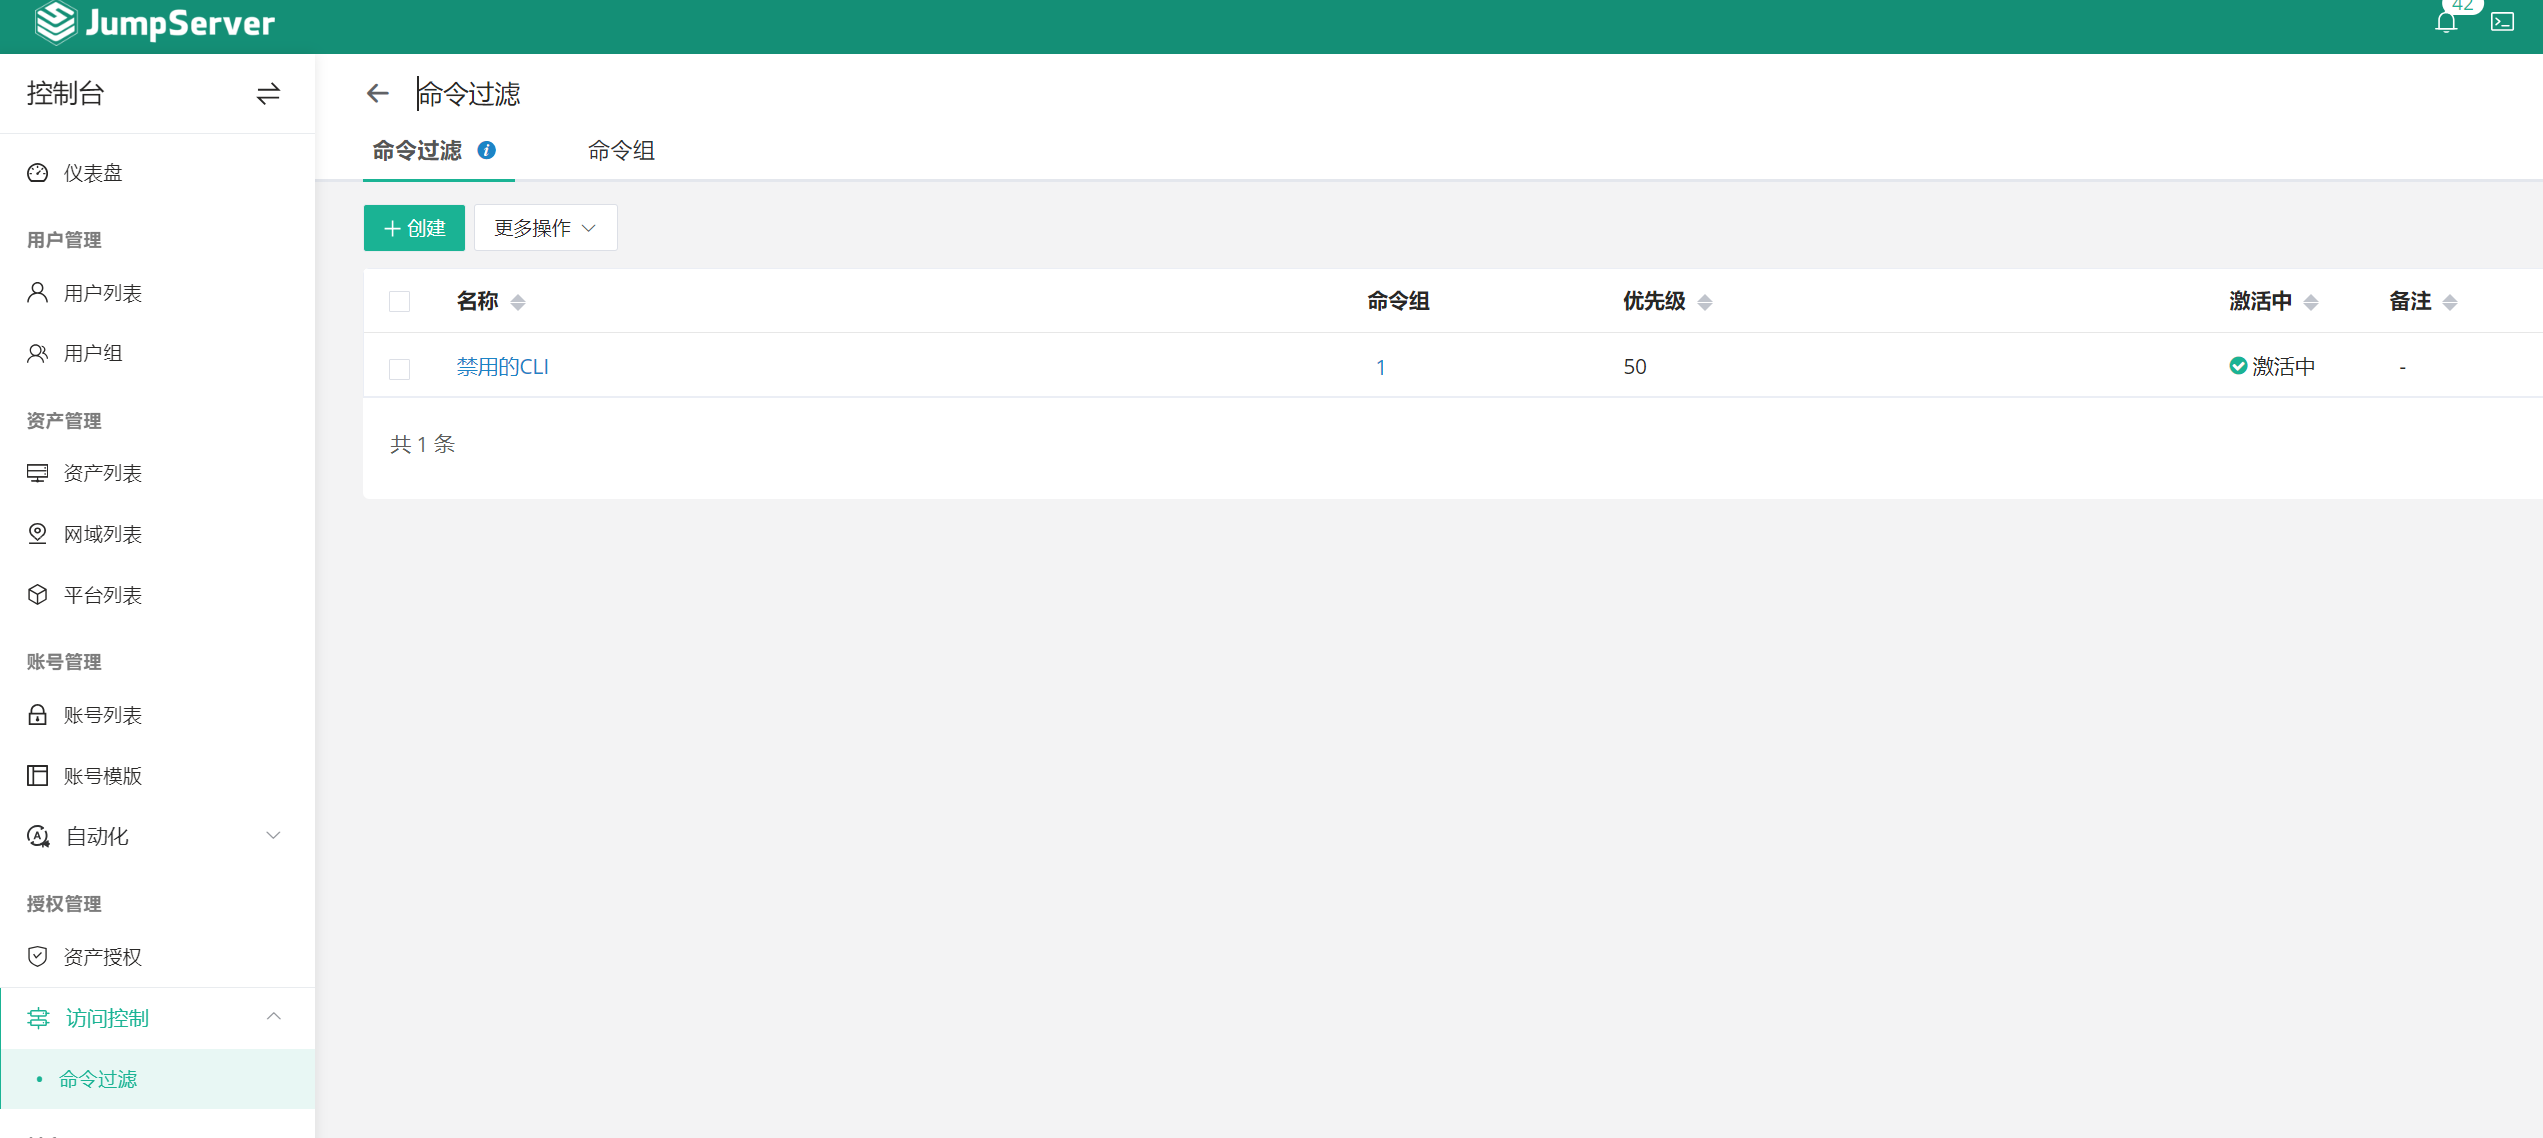Open 平台列表 cube icon entry
The image size is (2543, 1138).
pos(102,595)
